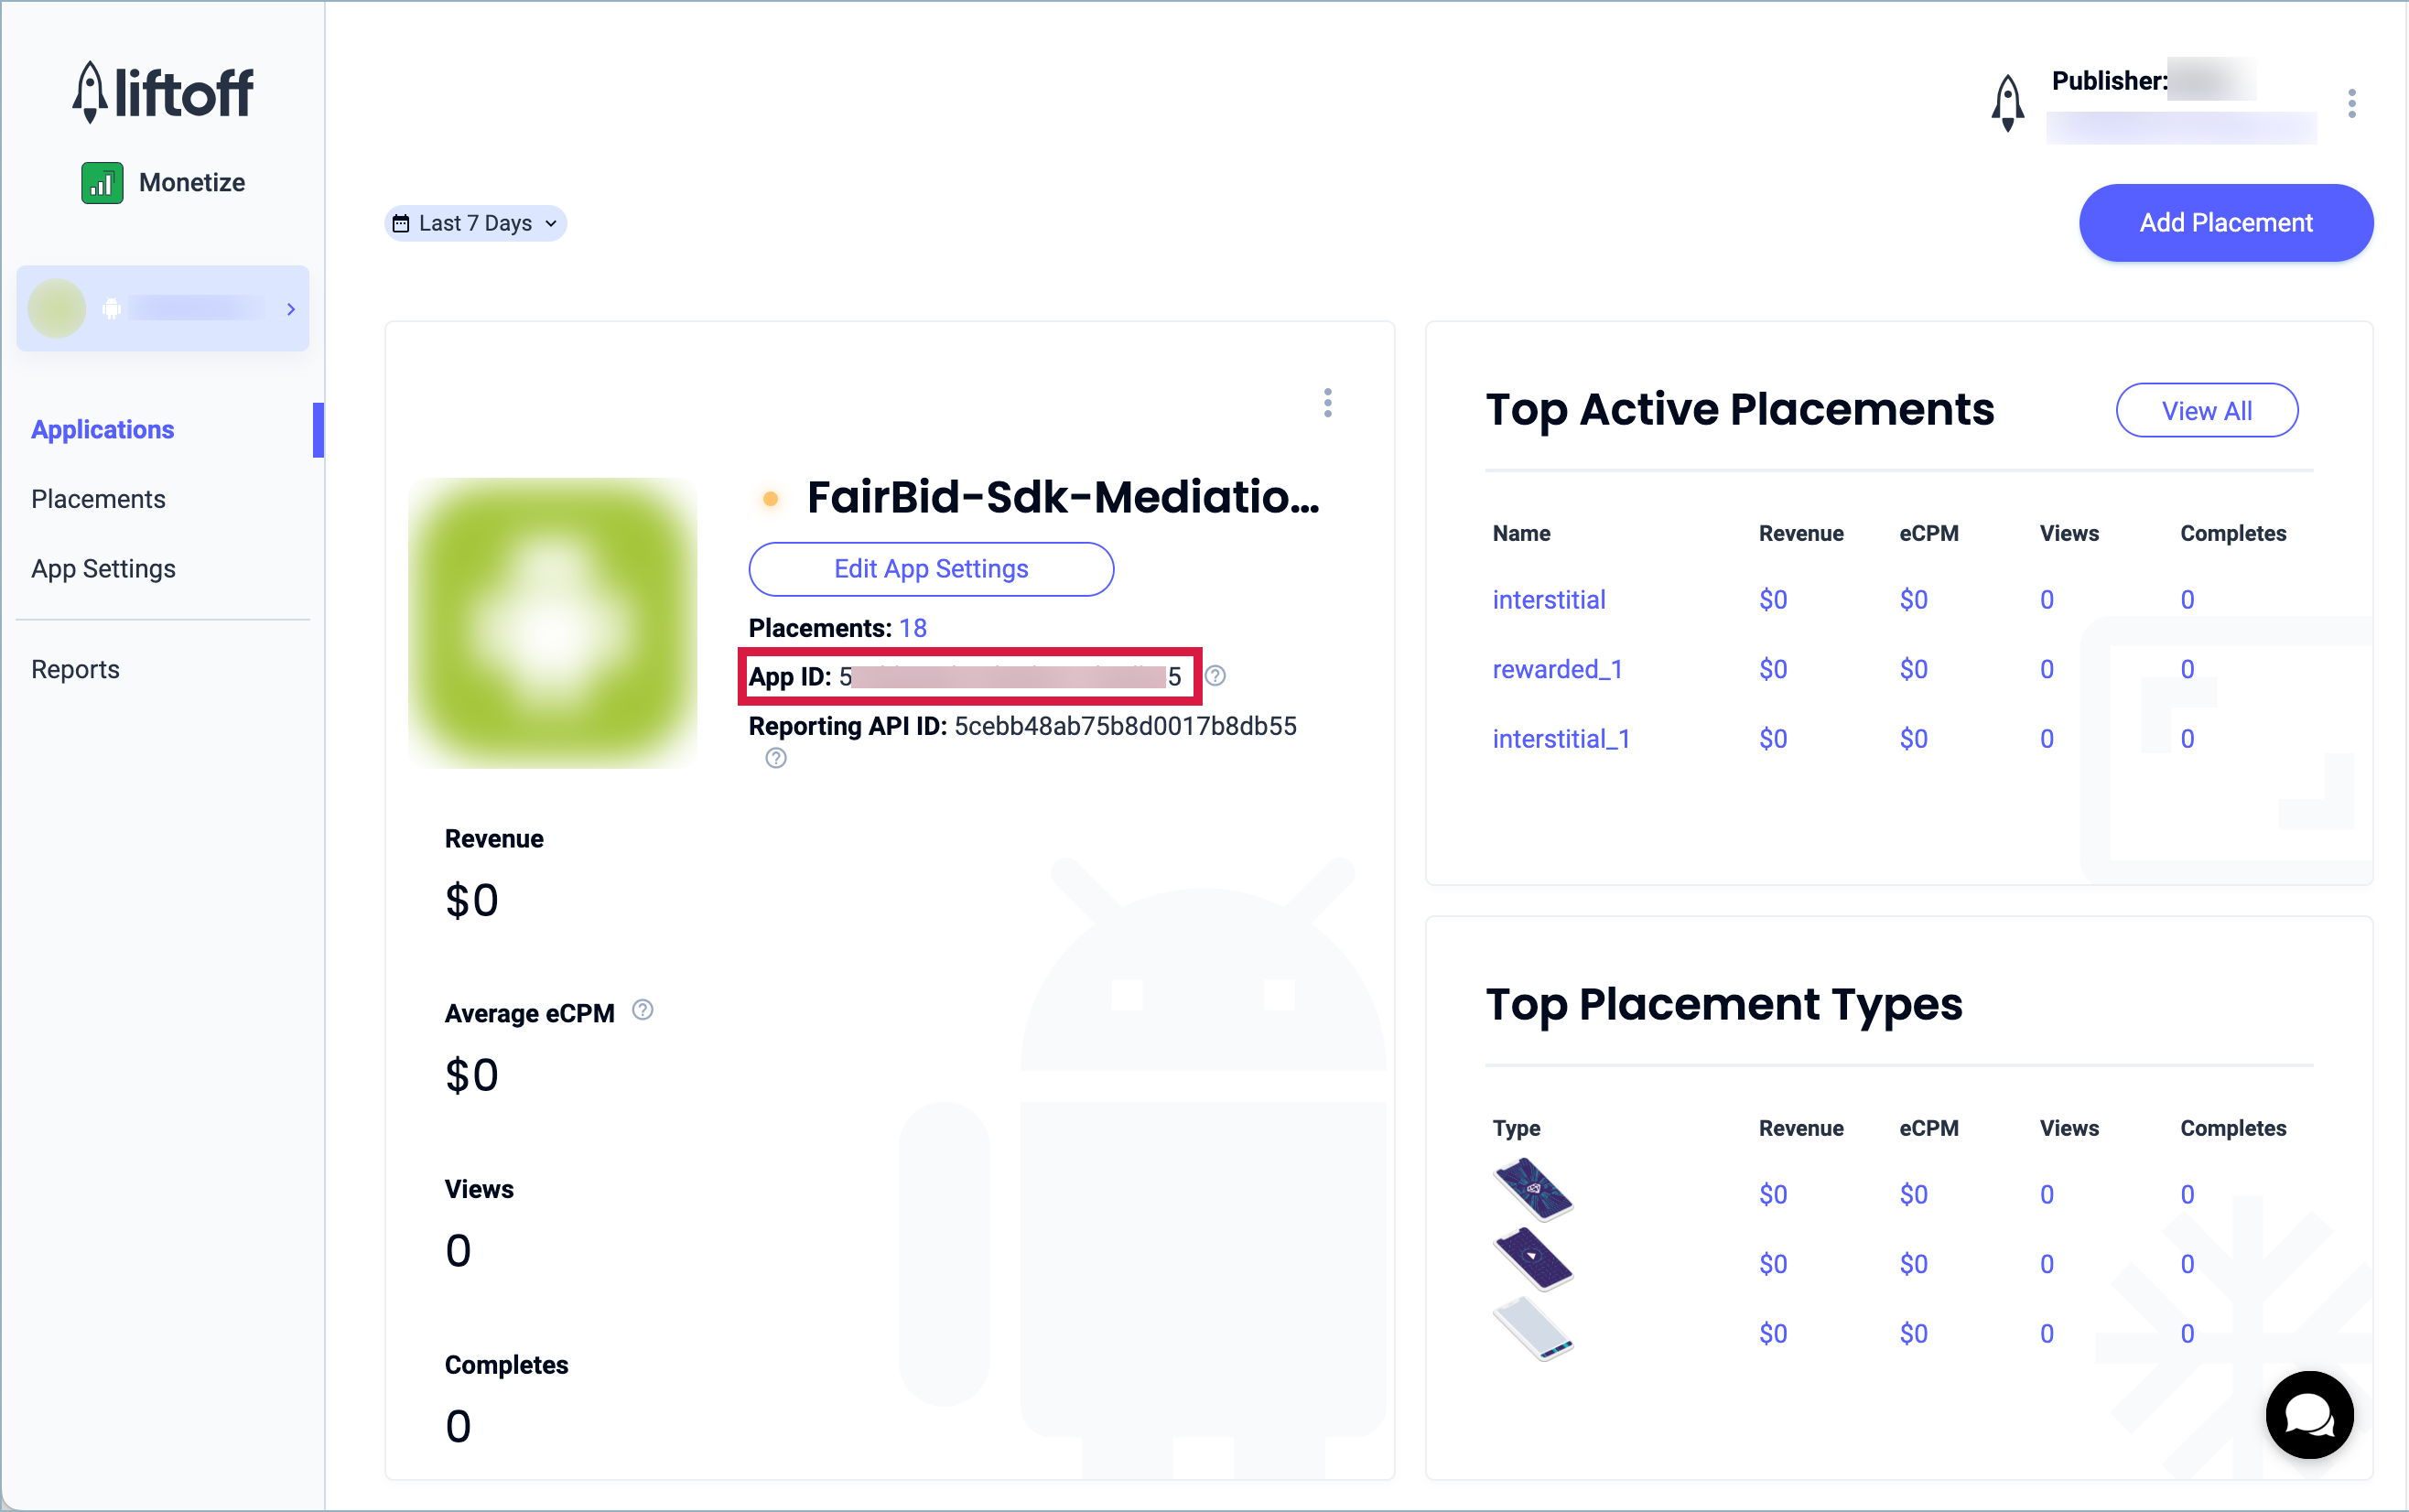Open the Last 7 Days date dropdown
Image resolution: width=2409 pixels, height=1512 pixels.
click(x=476, y=224)
